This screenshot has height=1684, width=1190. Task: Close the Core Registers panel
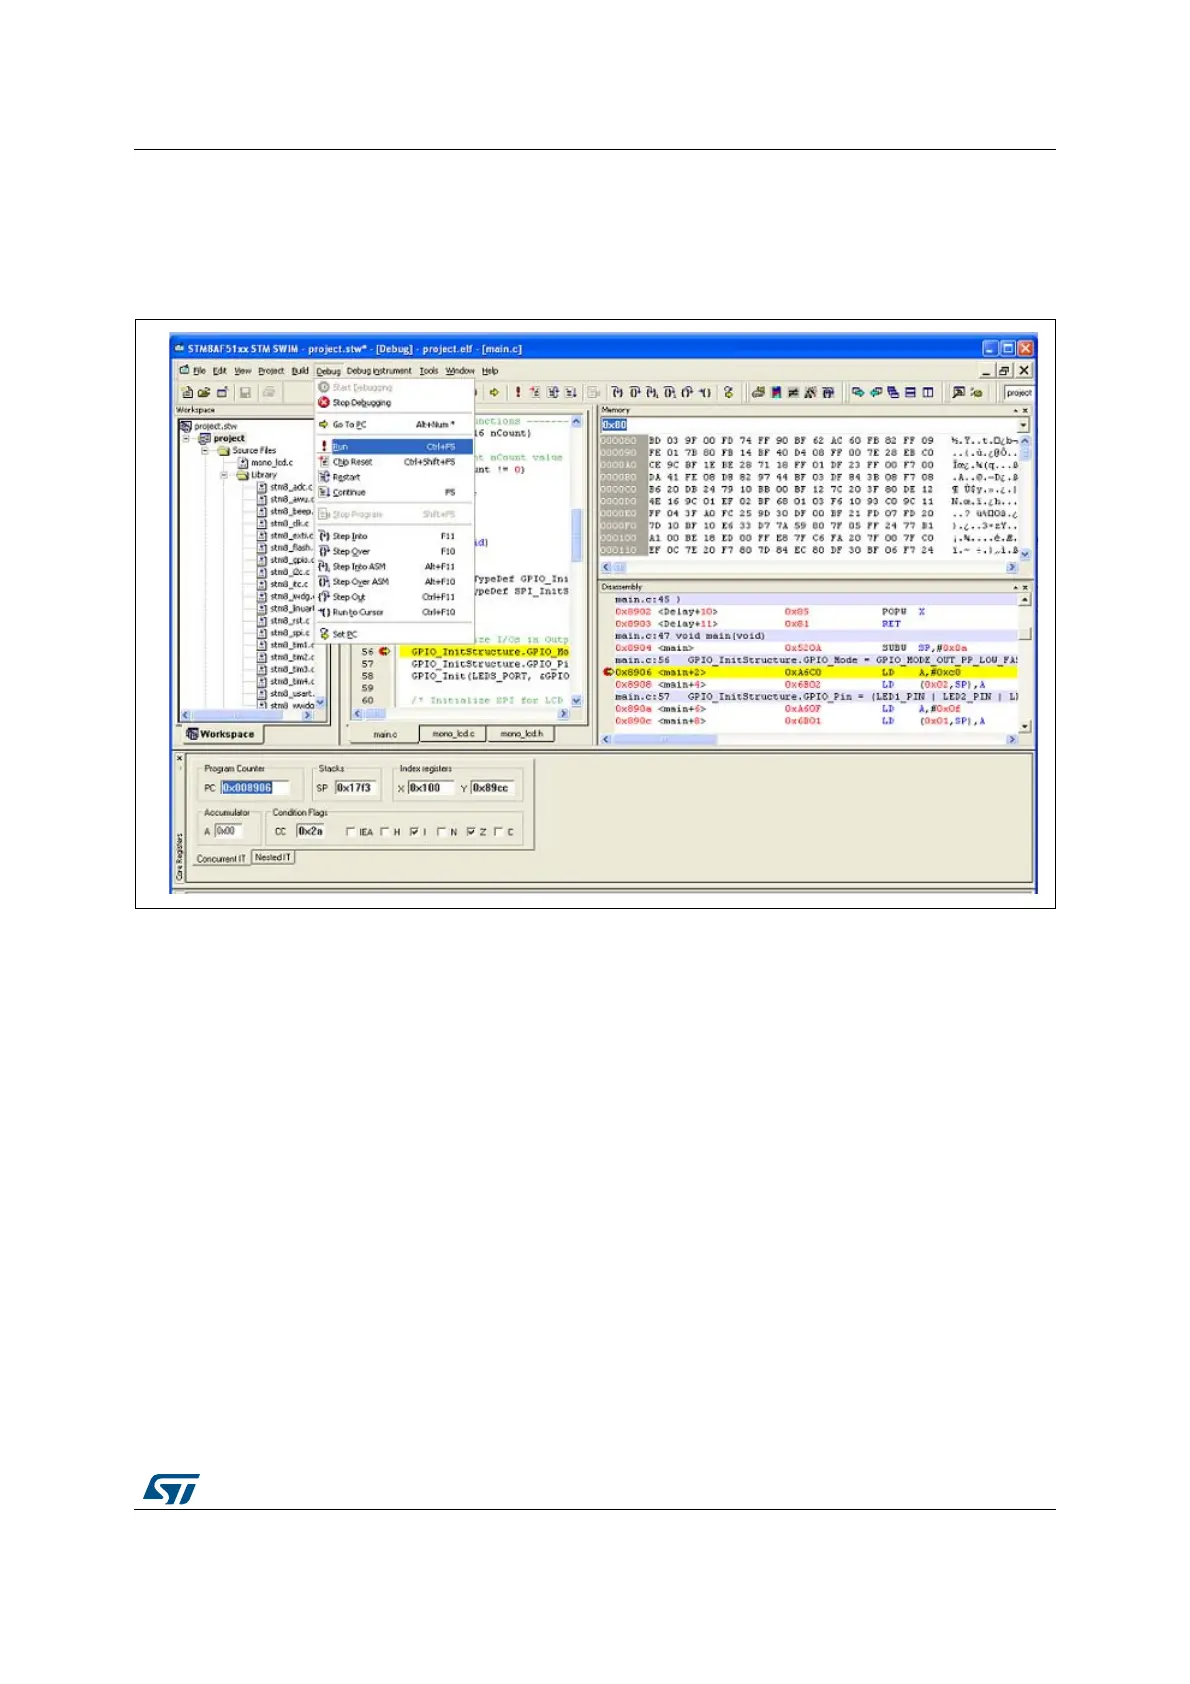pyautogui.click(x=180, y=759)
